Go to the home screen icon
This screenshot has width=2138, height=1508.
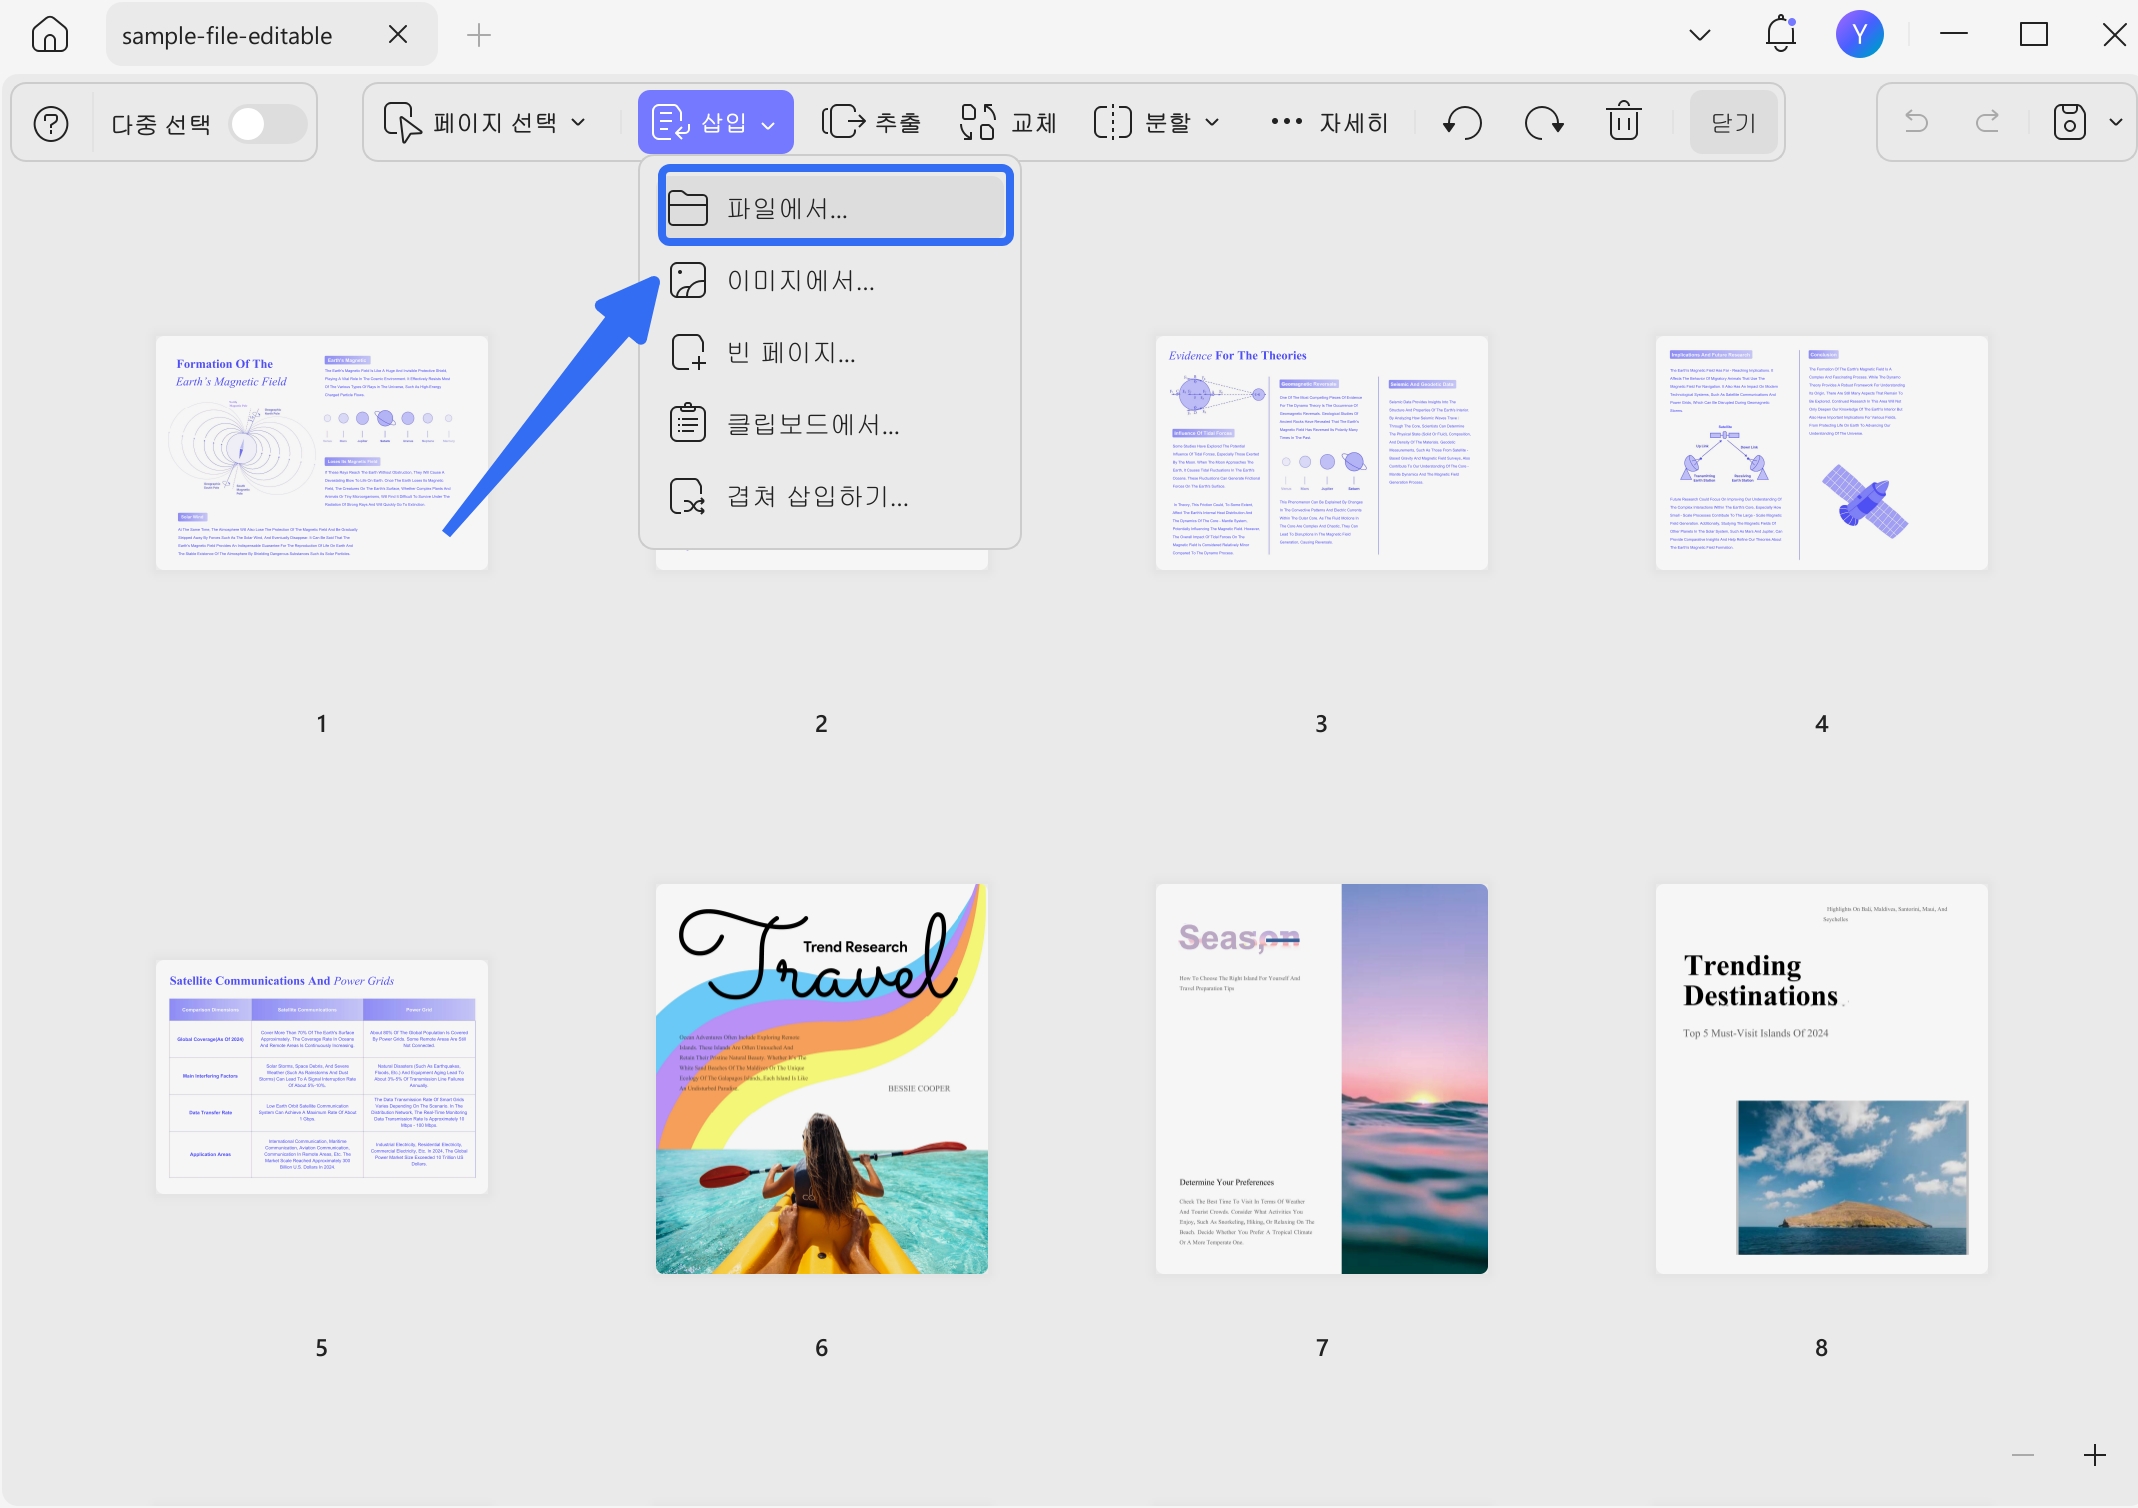[50, 35]
